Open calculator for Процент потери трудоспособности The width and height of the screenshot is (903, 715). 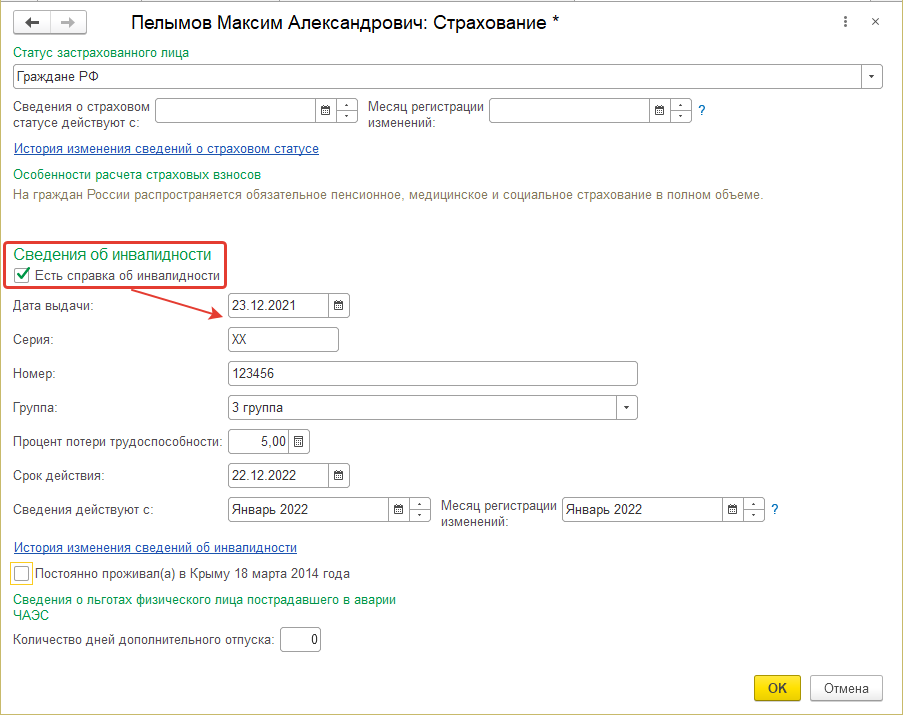coord(301,441)
